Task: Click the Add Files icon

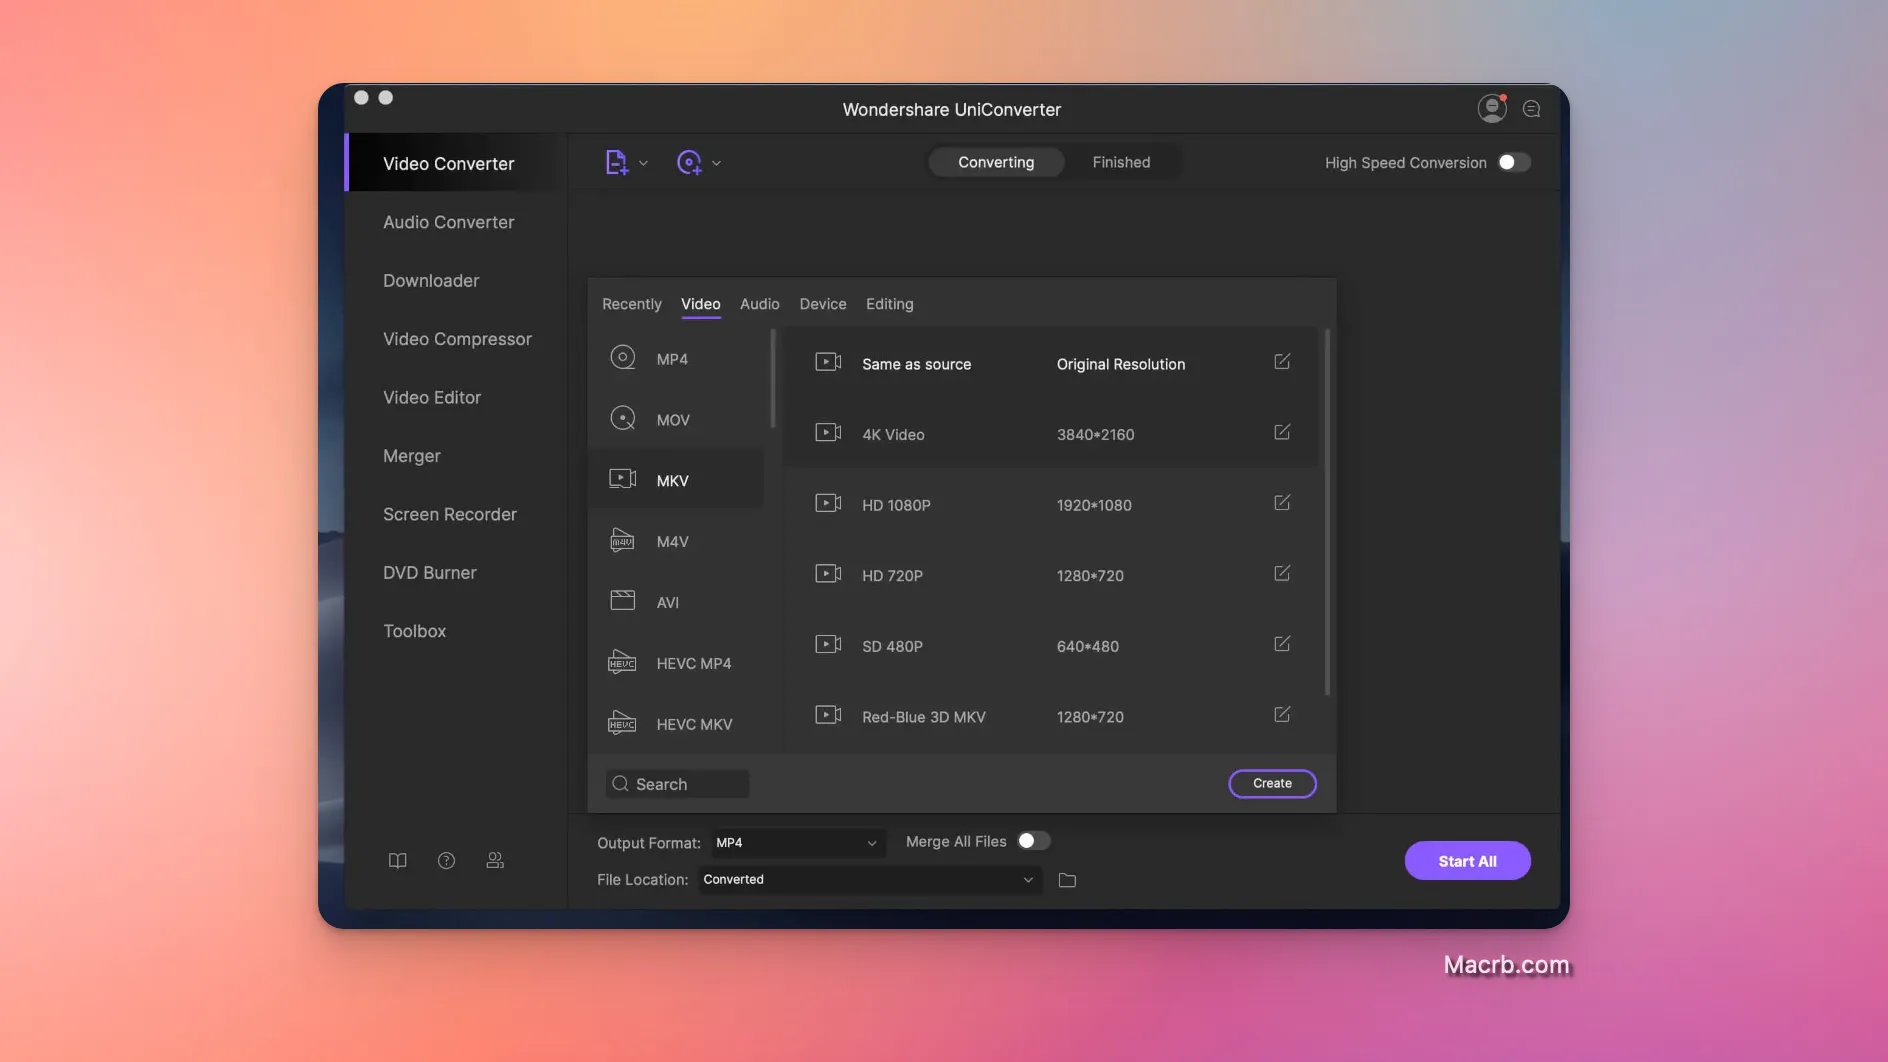Action: [616, 162]
